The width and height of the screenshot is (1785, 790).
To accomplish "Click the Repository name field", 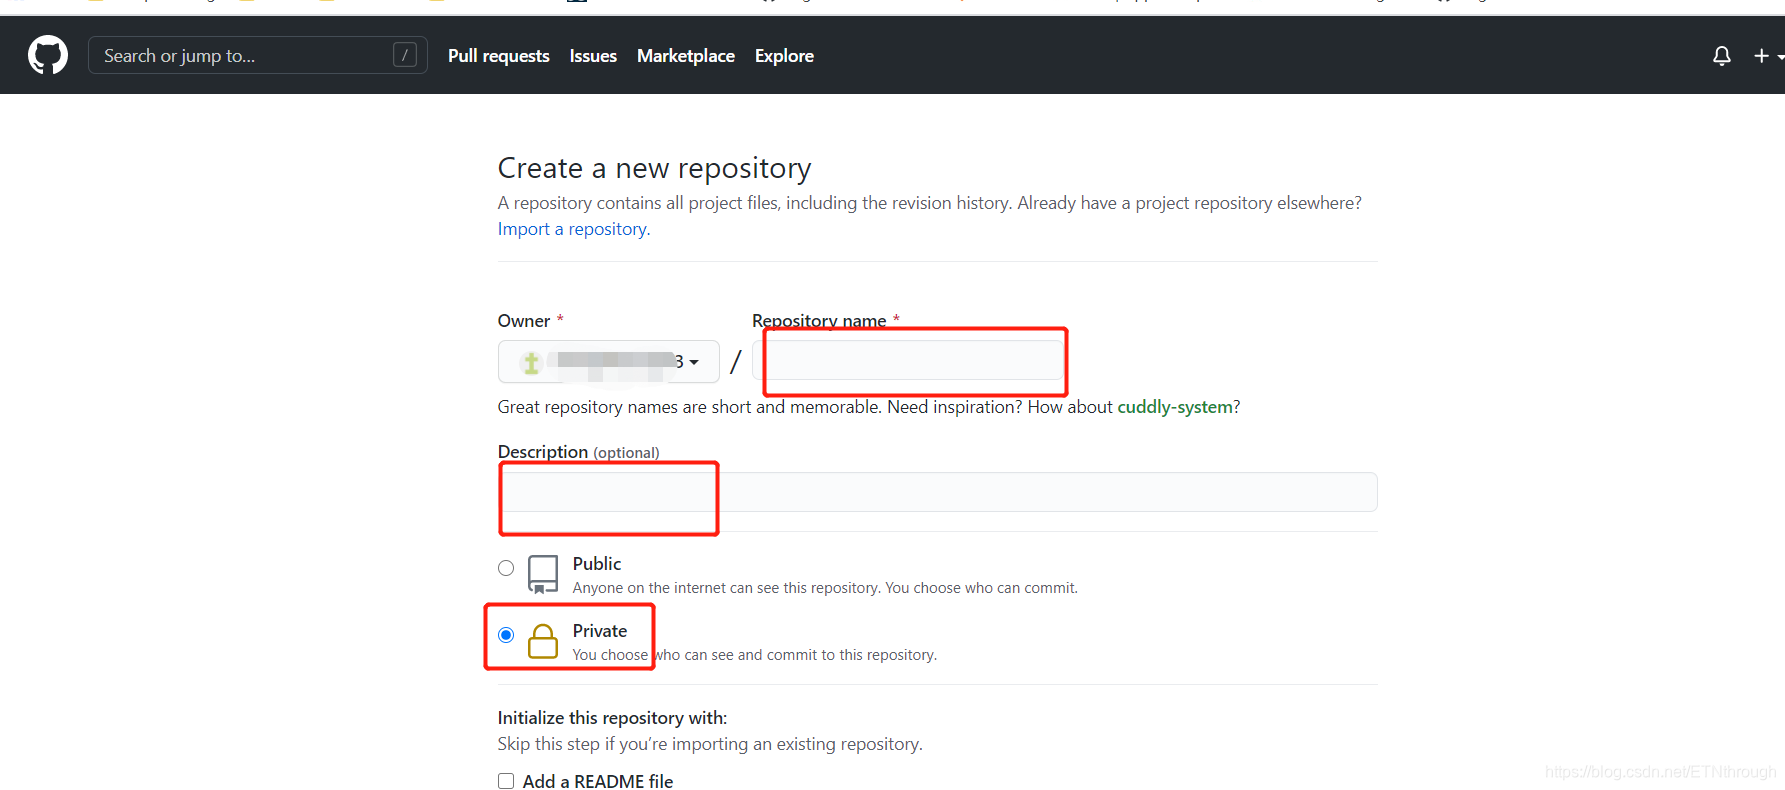I will coord(908,361).
